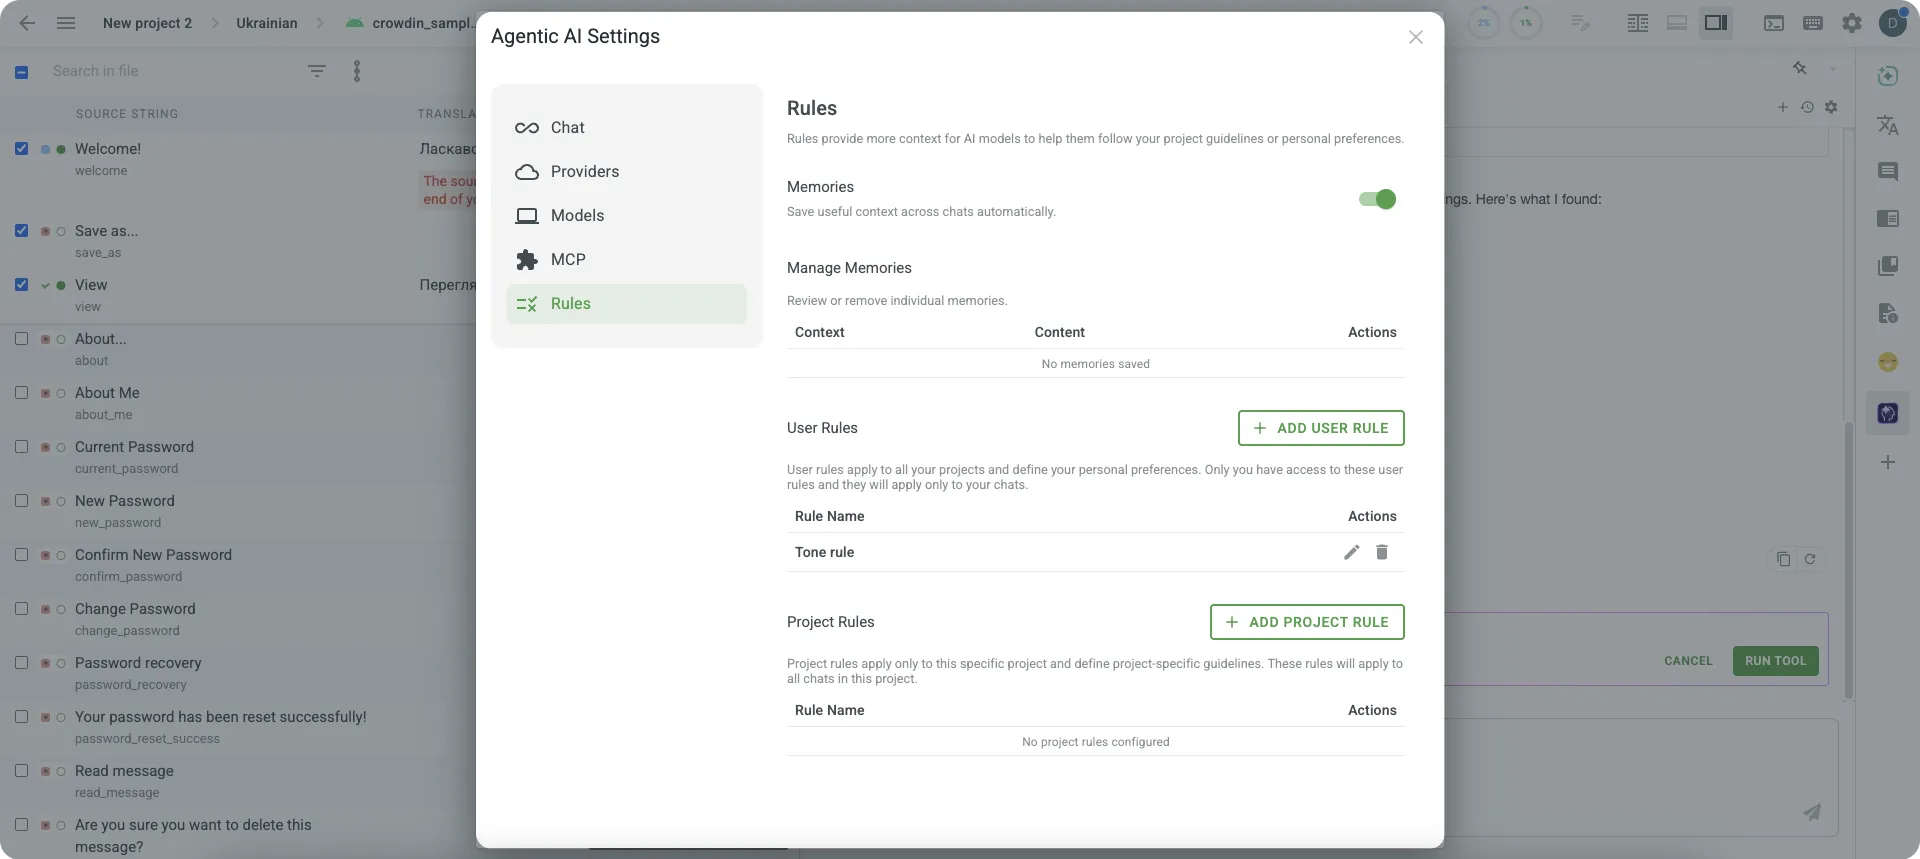1920x859 pixels.
Task: Open the editor settings gear icon
Action: pos(1852,23)
